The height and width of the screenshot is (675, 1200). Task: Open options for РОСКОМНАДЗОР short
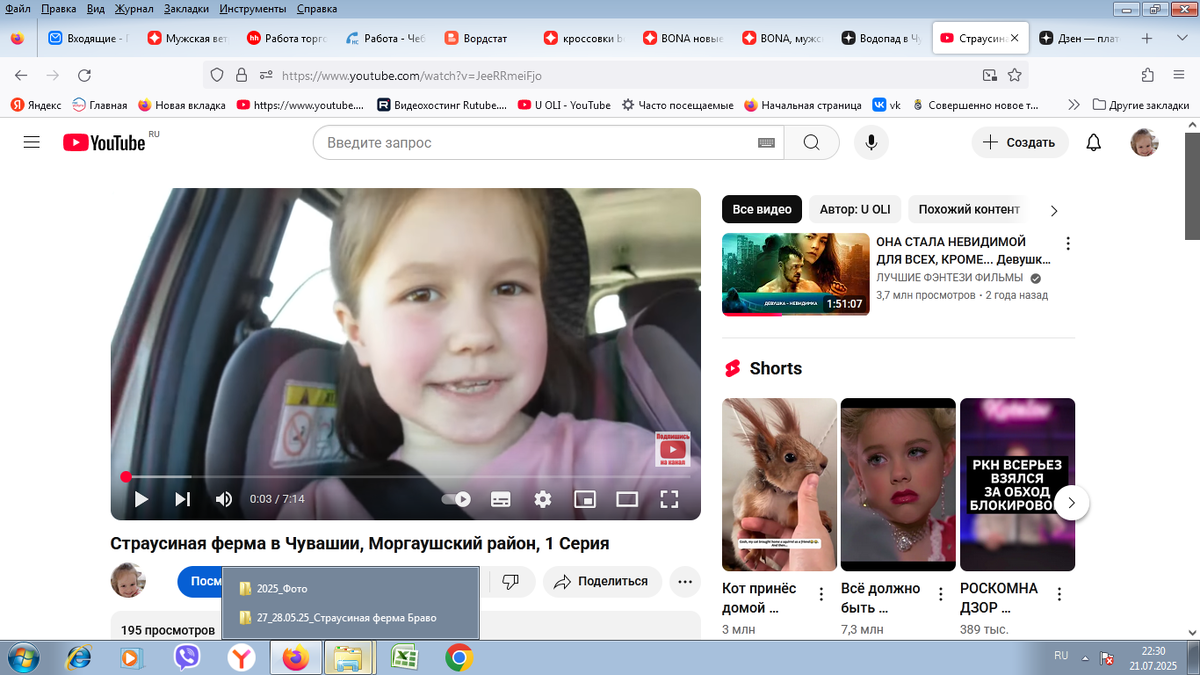[1060, 594]
